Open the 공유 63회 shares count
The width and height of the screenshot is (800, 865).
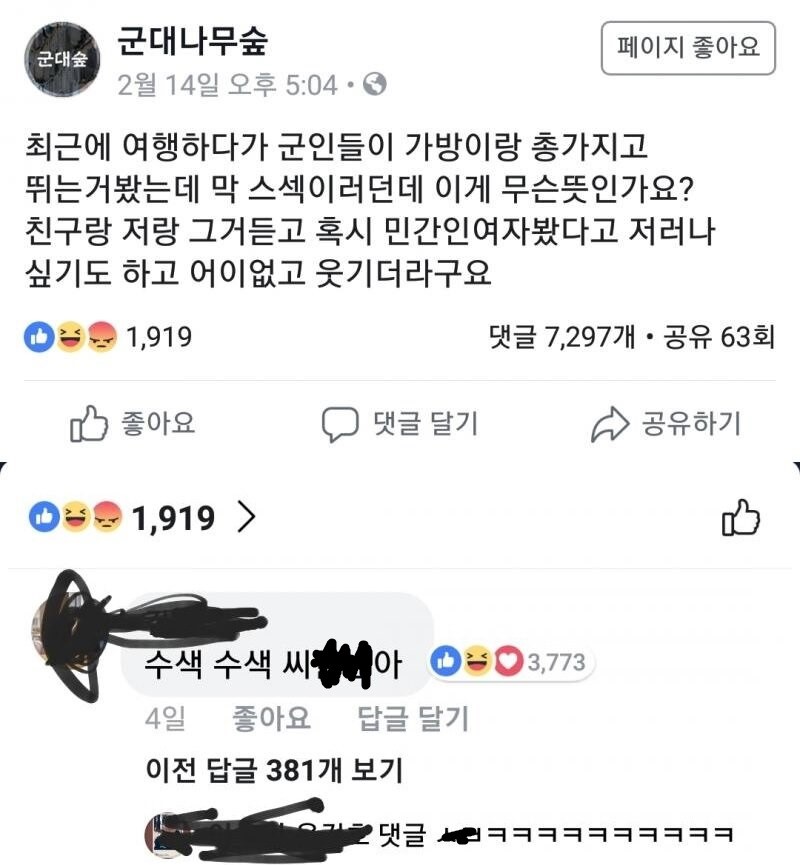coord(719,337)
